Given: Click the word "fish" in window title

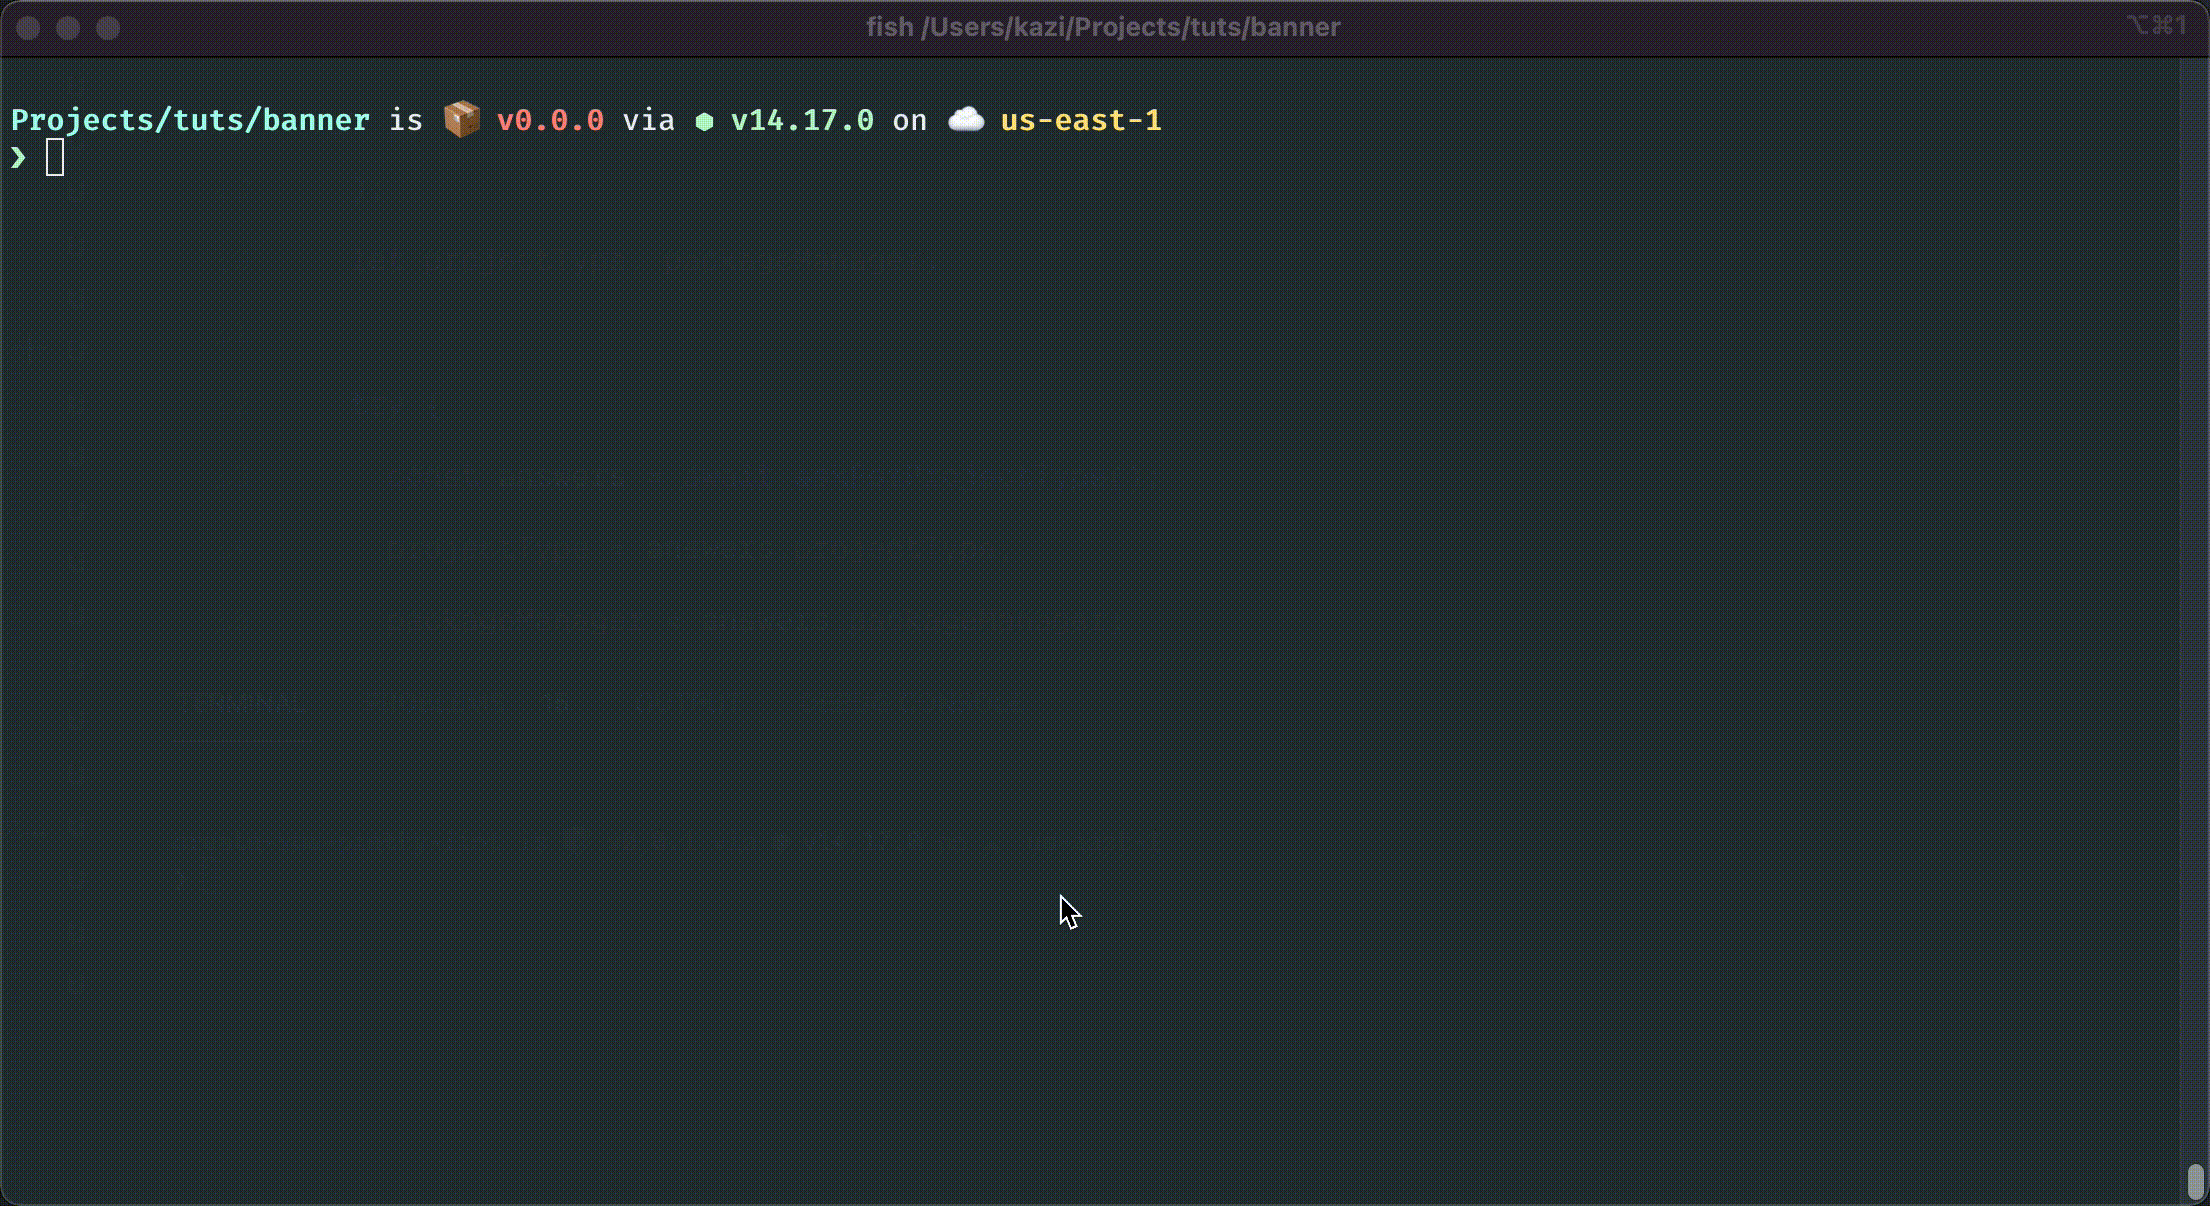Looking at the screenshot, I should (889, 27).
